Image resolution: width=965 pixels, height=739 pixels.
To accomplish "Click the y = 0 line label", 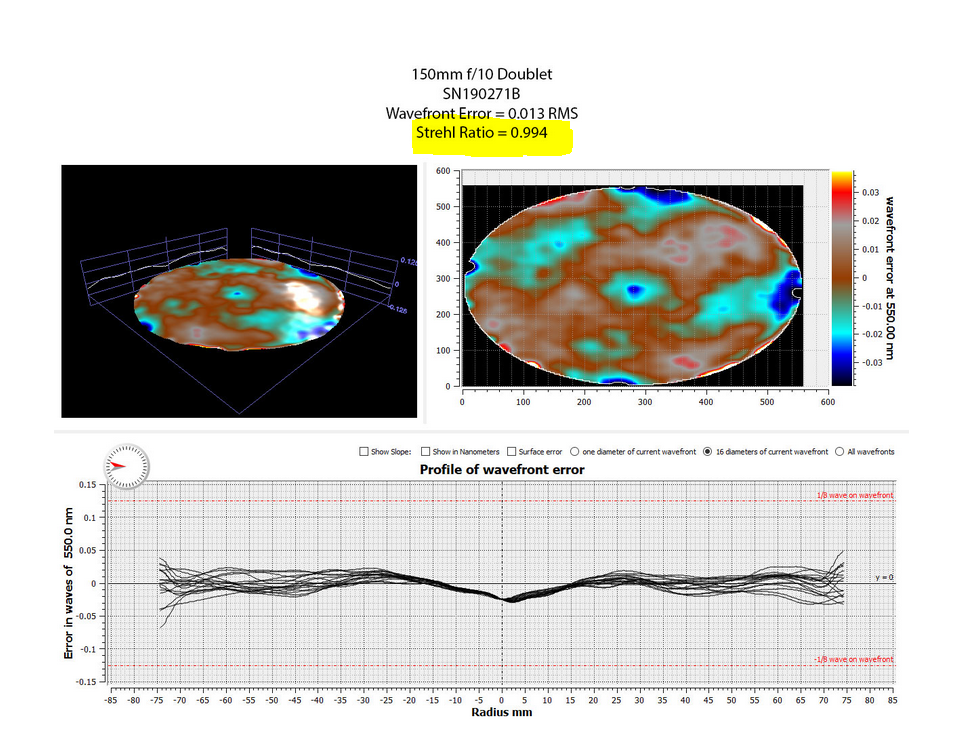I will [884, 577].
